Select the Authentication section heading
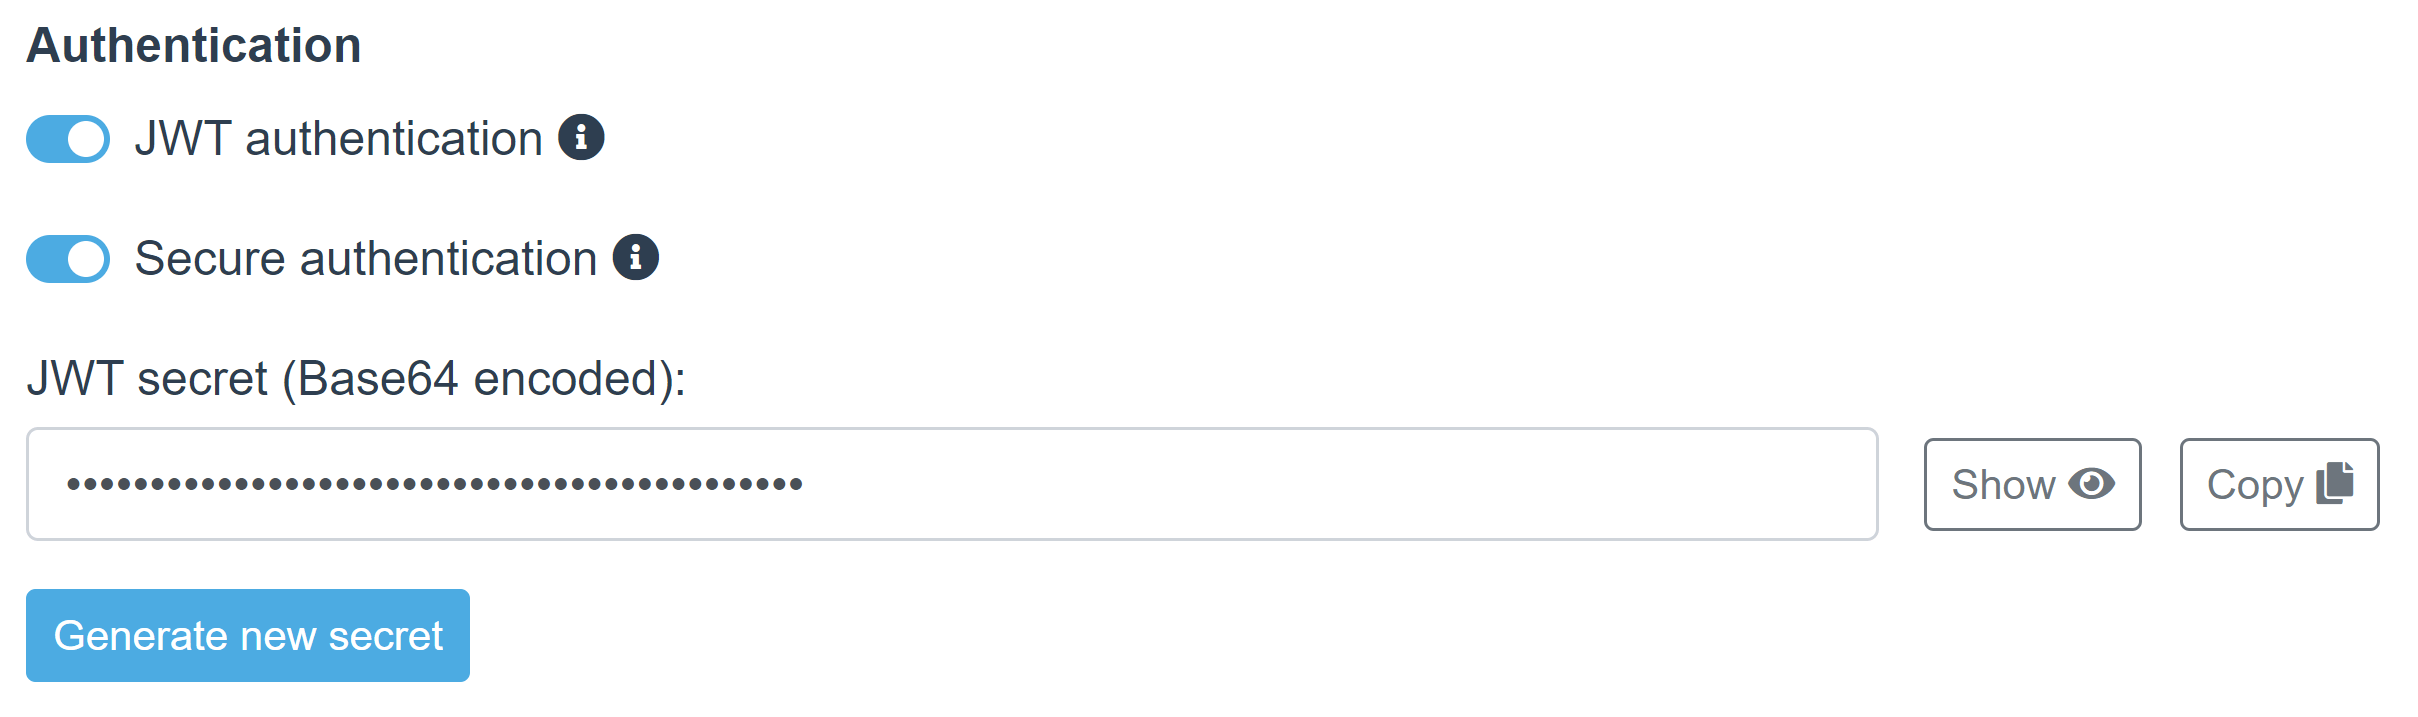 point(194,45)
